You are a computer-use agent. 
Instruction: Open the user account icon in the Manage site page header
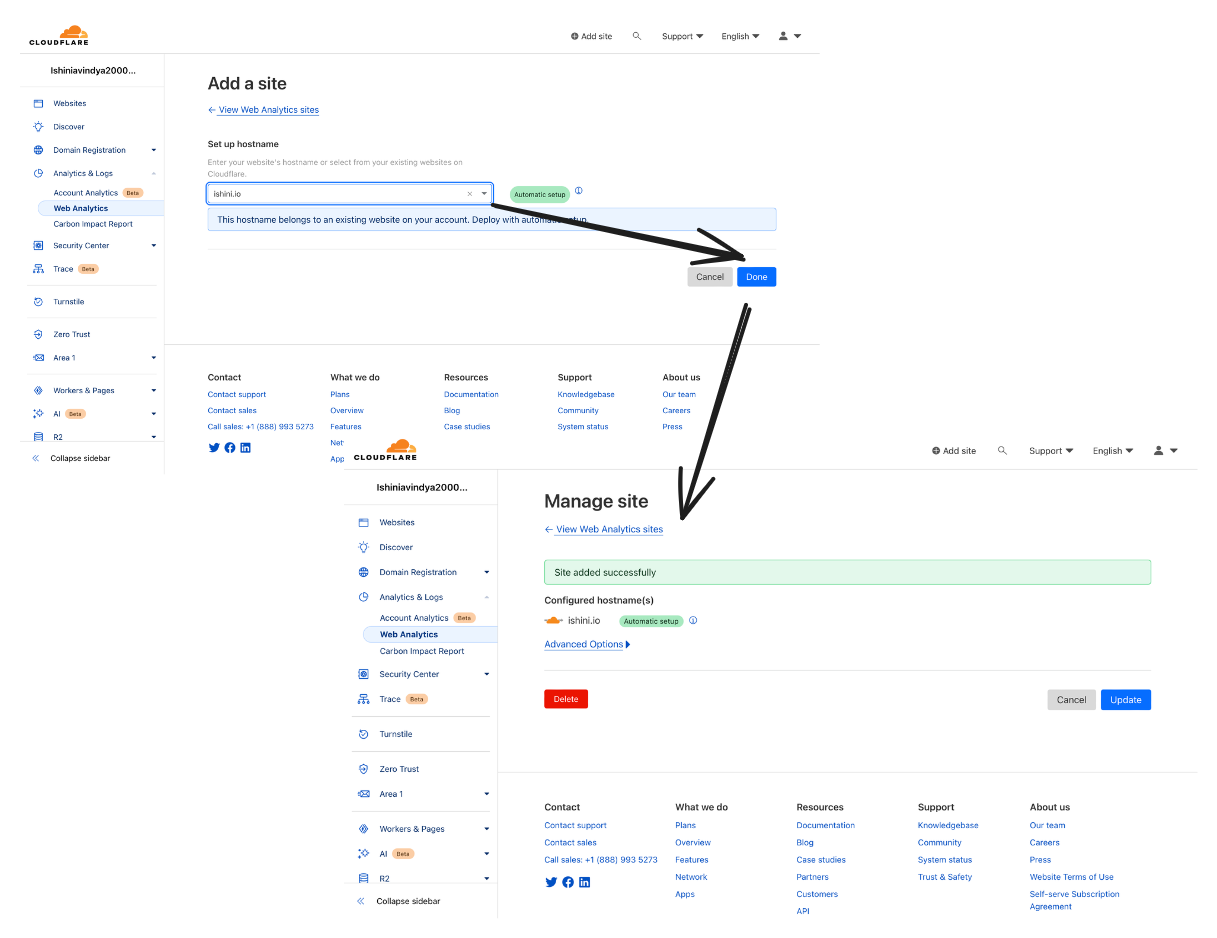coord(1158,451)
